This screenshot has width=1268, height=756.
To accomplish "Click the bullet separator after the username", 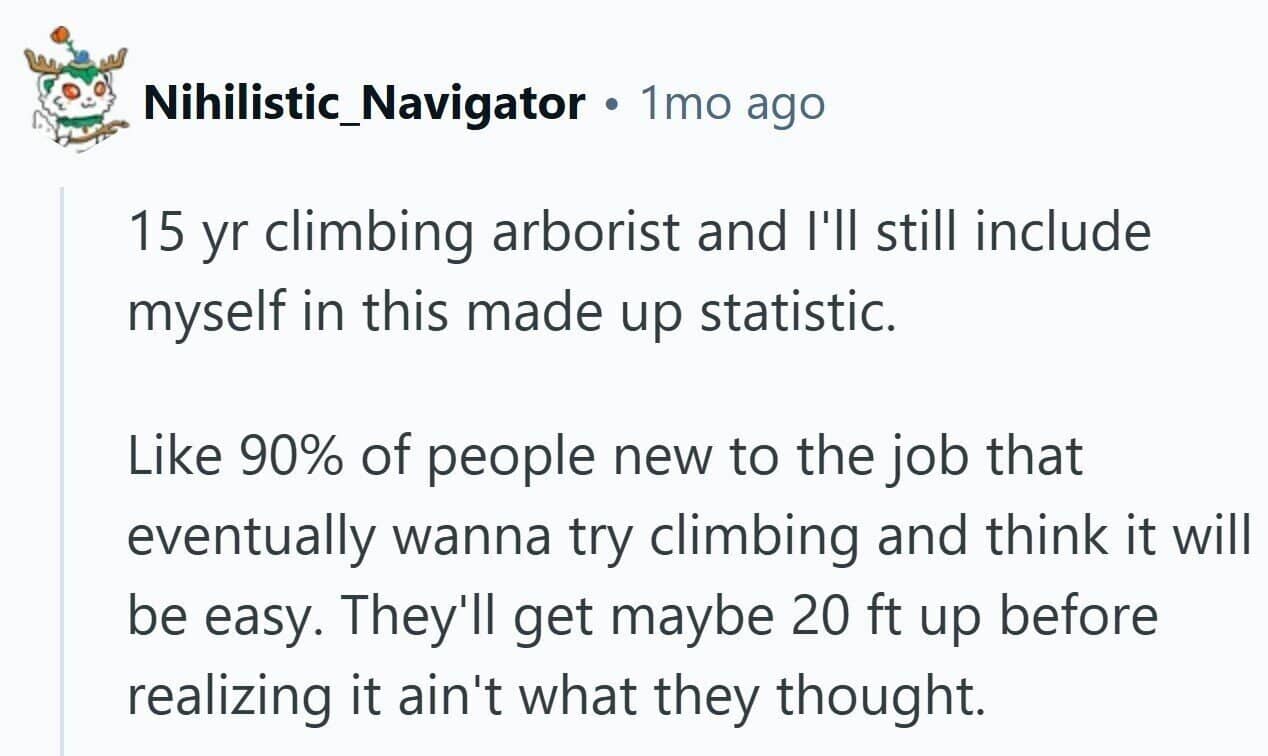I will pos(611,104).
